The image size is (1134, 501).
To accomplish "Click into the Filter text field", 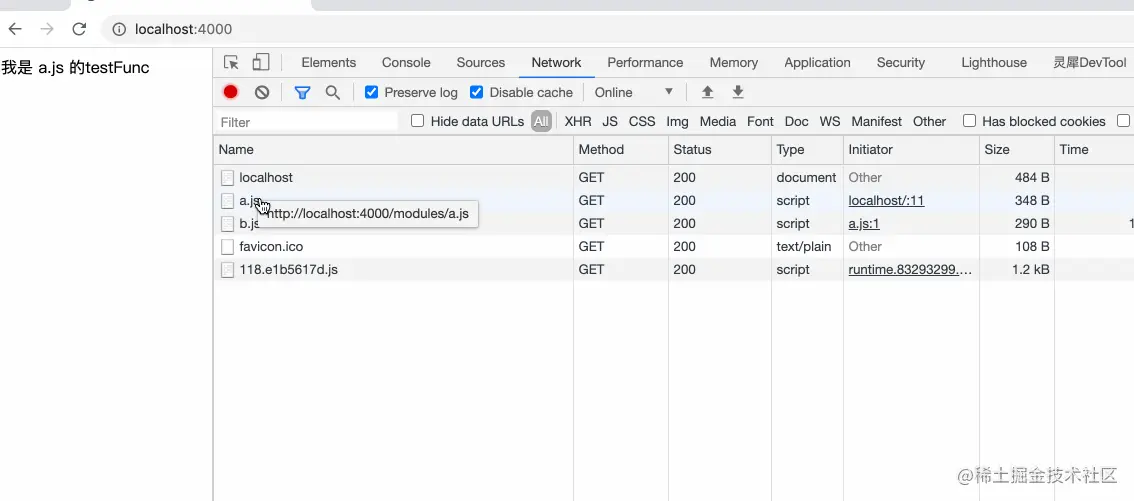I will (x=307, y=122).
